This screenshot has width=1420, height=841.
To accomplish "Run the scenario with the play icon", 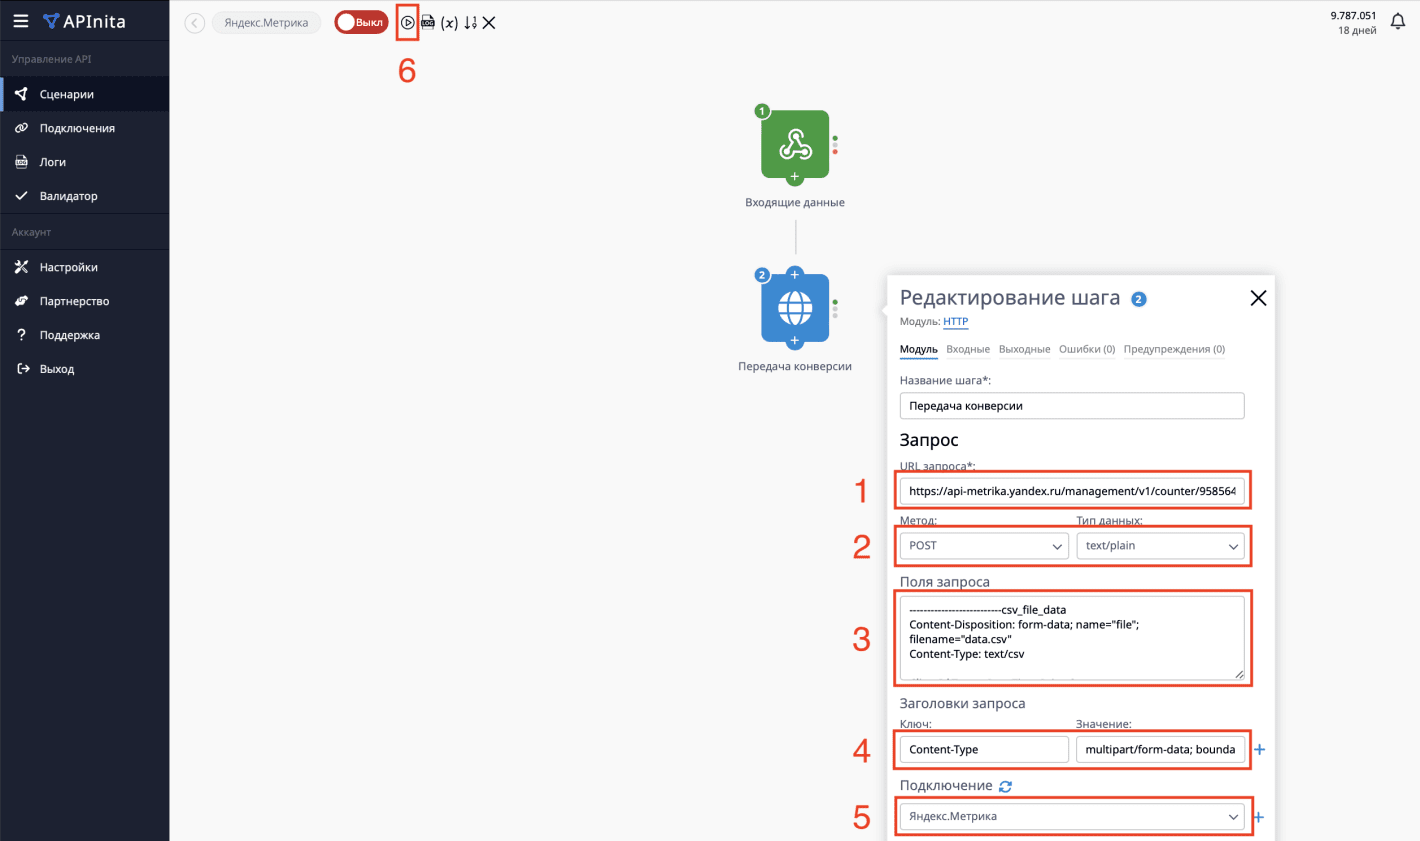I will point(407,22).
